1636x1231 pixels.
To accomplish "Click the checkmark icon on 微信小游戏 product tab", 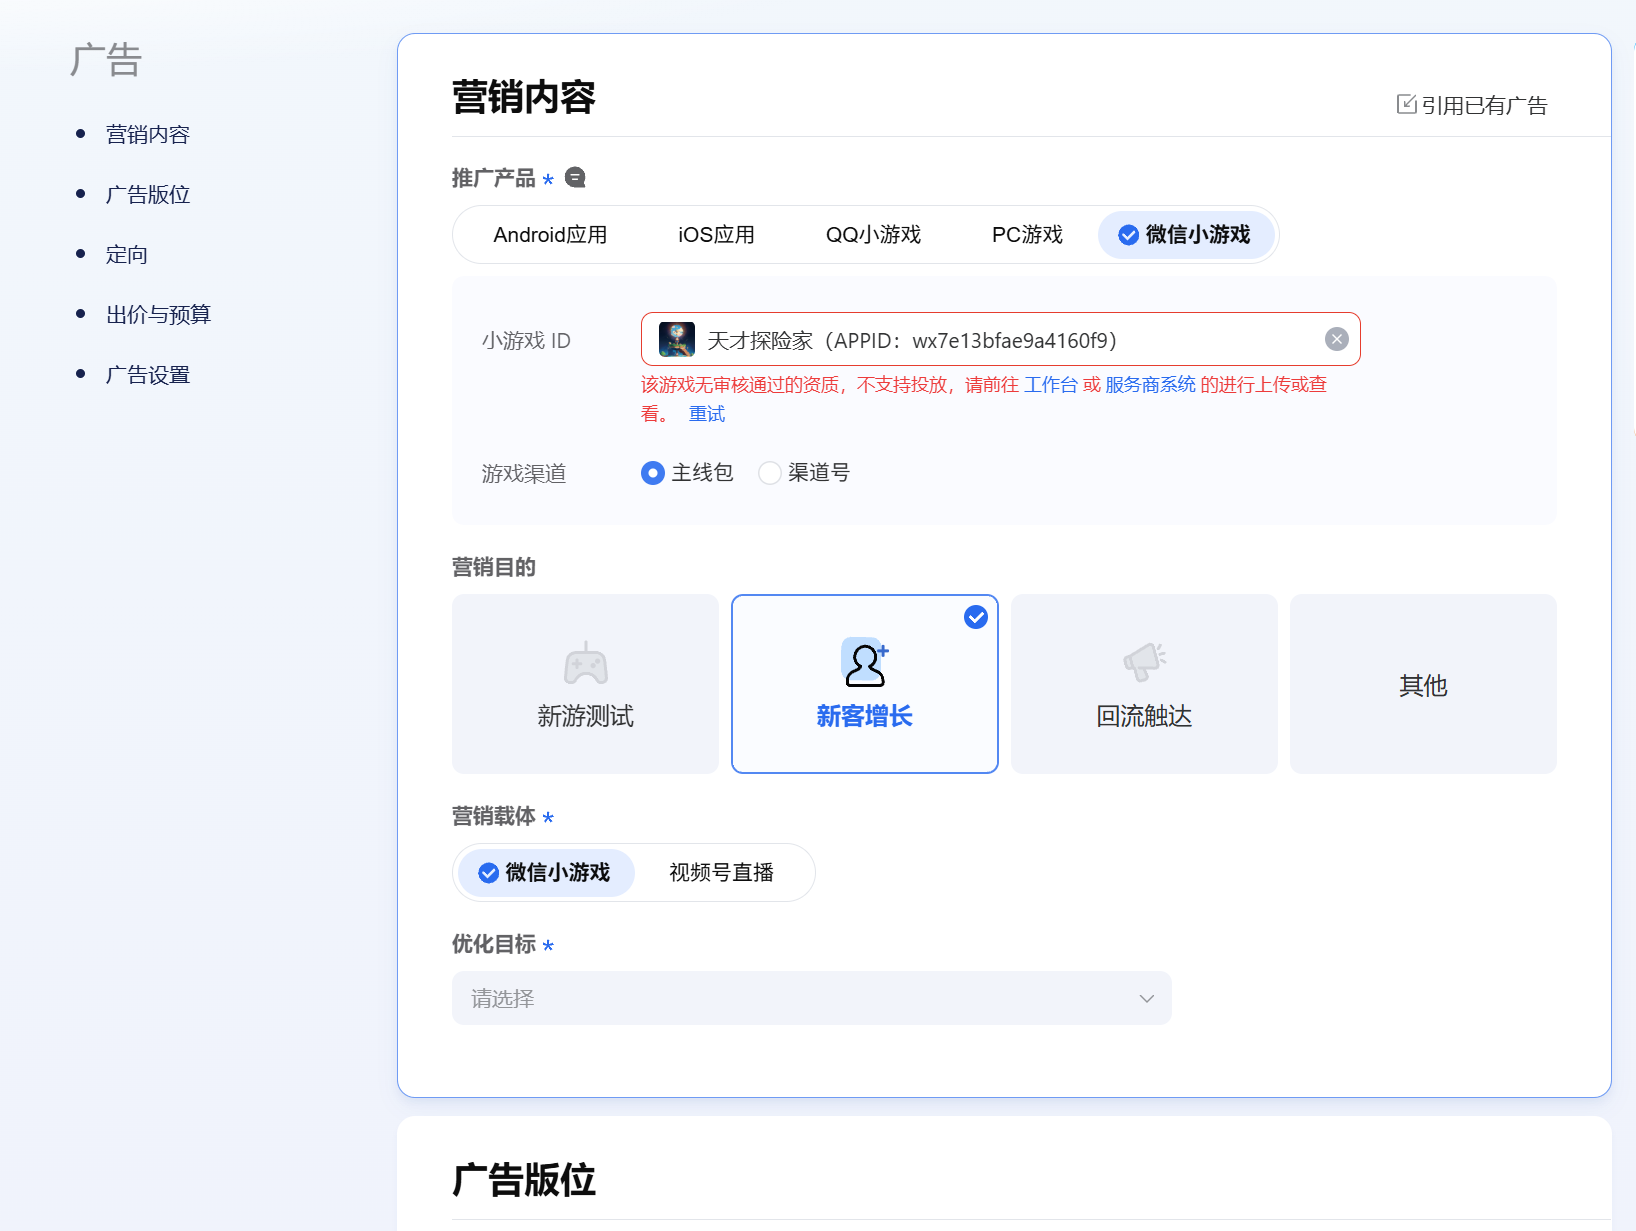I will pos(1129,235).
